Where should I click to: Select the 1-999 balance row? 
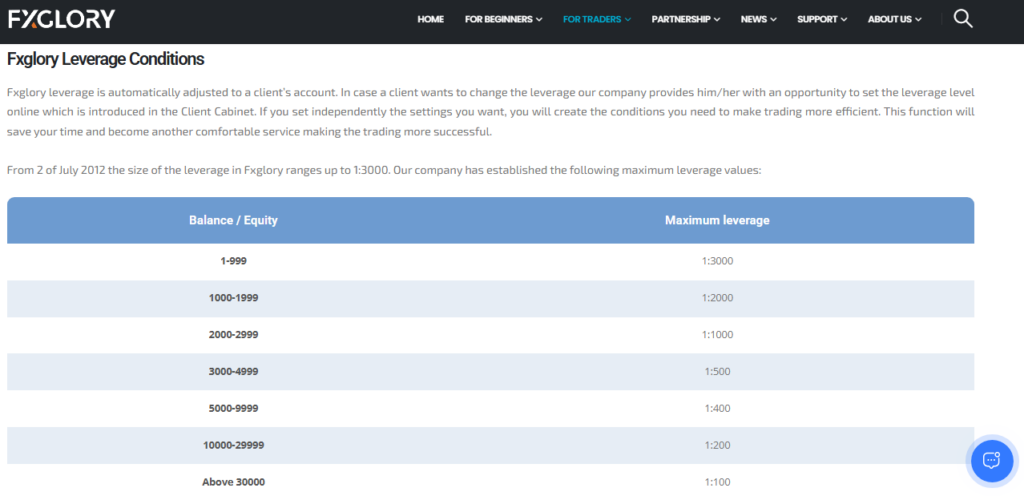tap(233, 261)
